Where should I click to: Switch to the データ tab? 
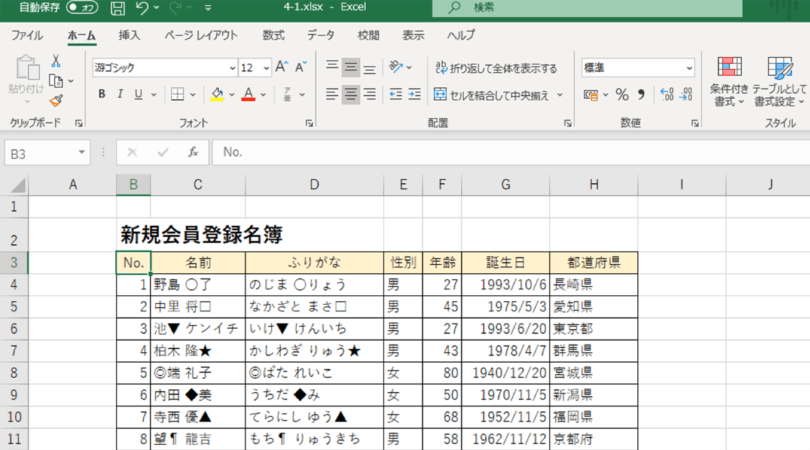pos(321,35)
